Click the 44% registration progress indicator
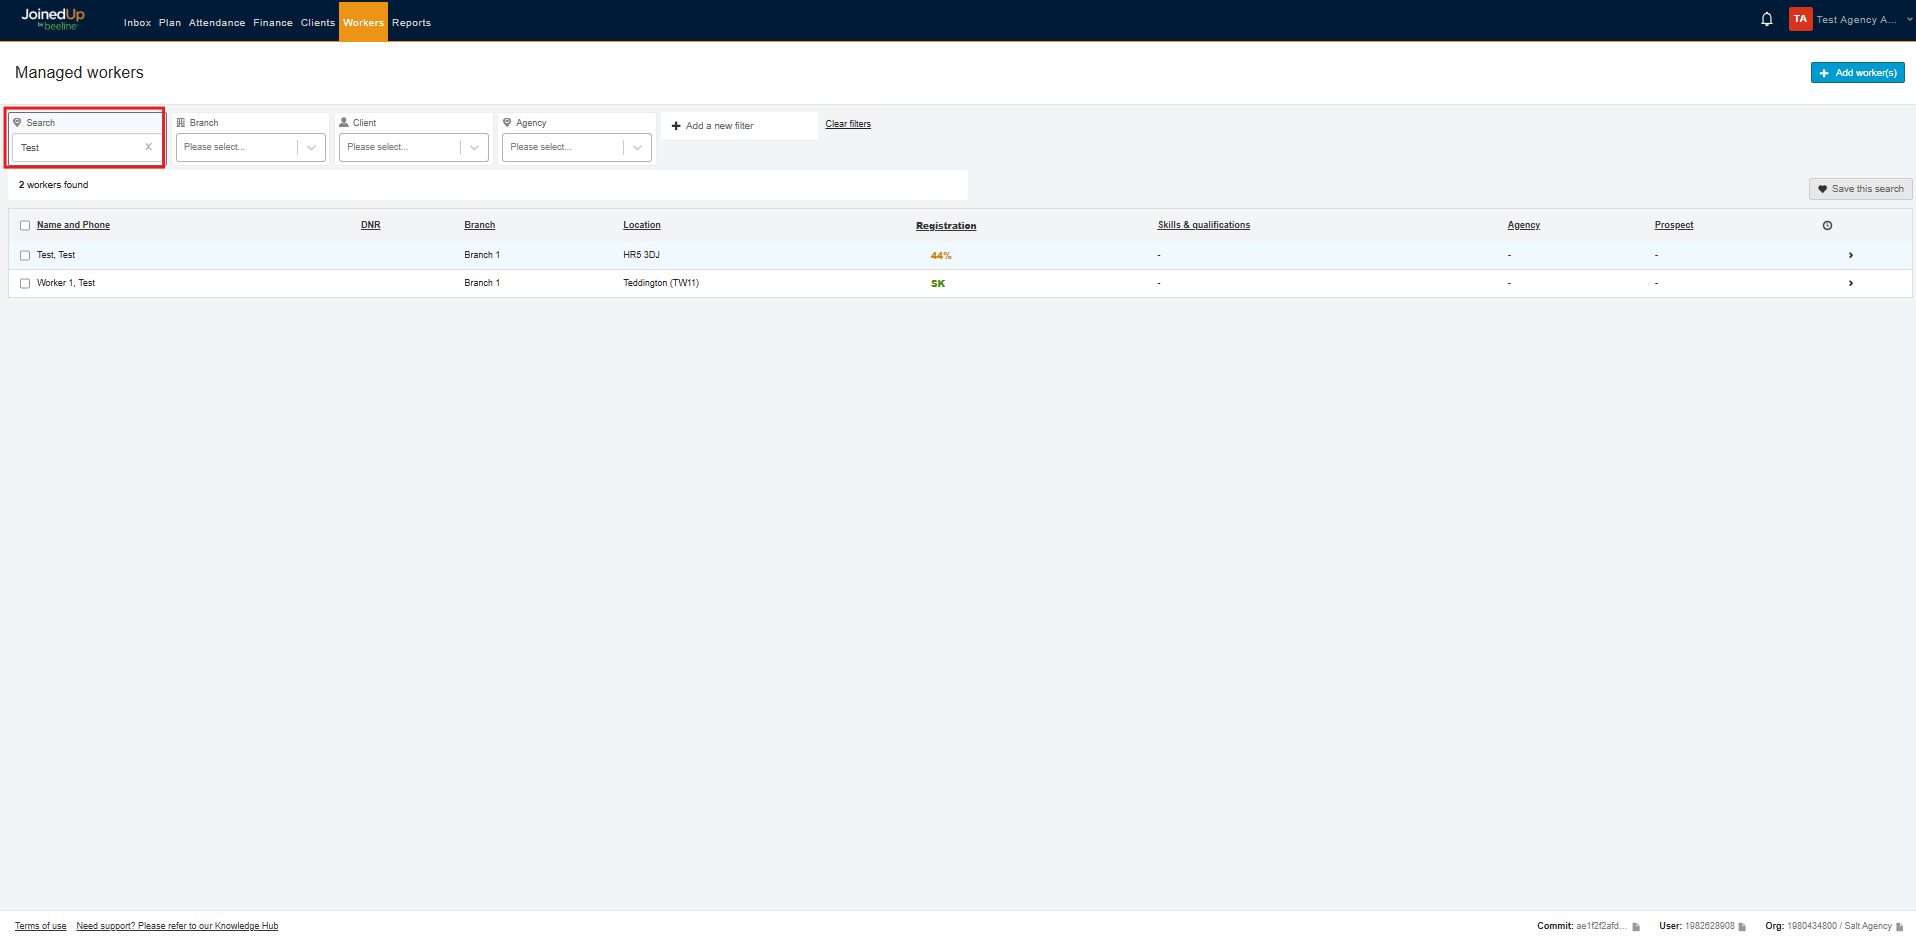 [939, 256]
